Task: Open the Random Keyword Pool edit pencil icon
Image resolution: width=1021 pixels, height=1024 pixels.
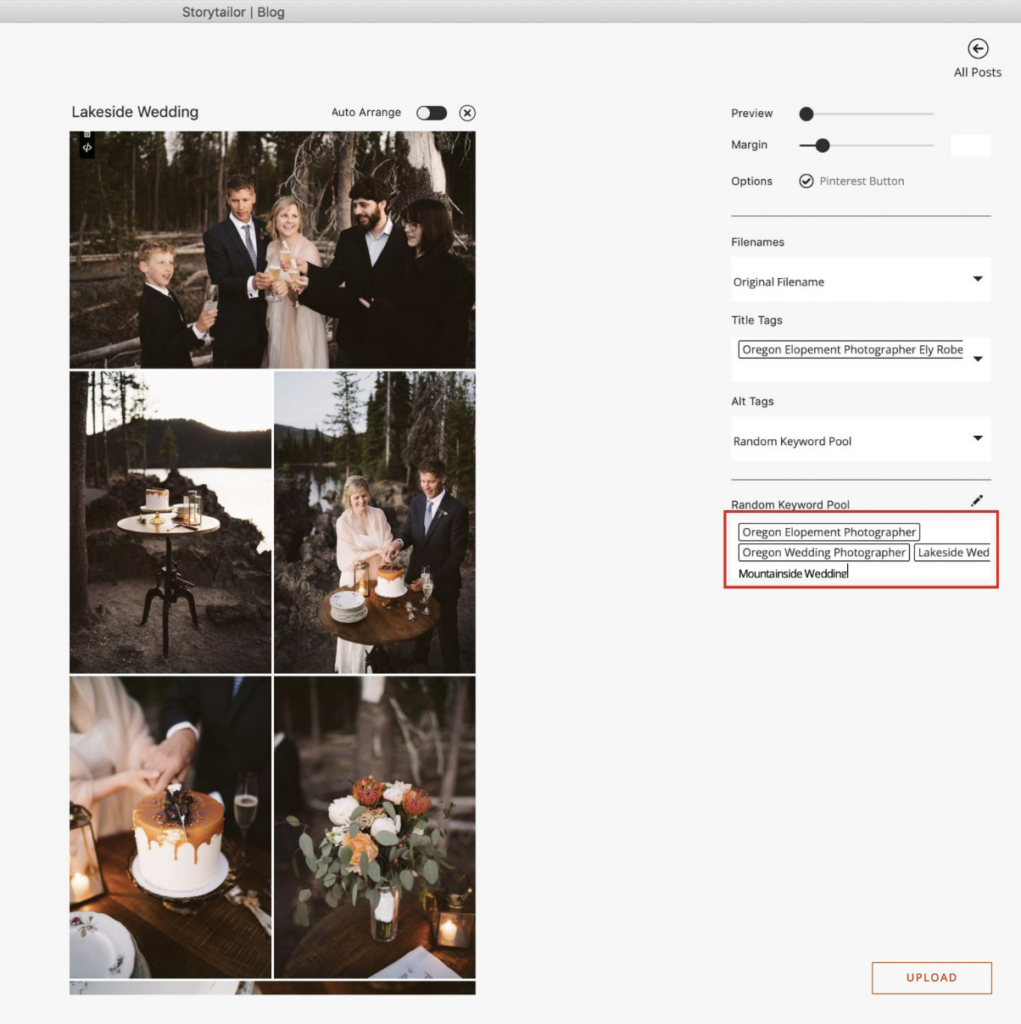Action: [x=979, y=500]
